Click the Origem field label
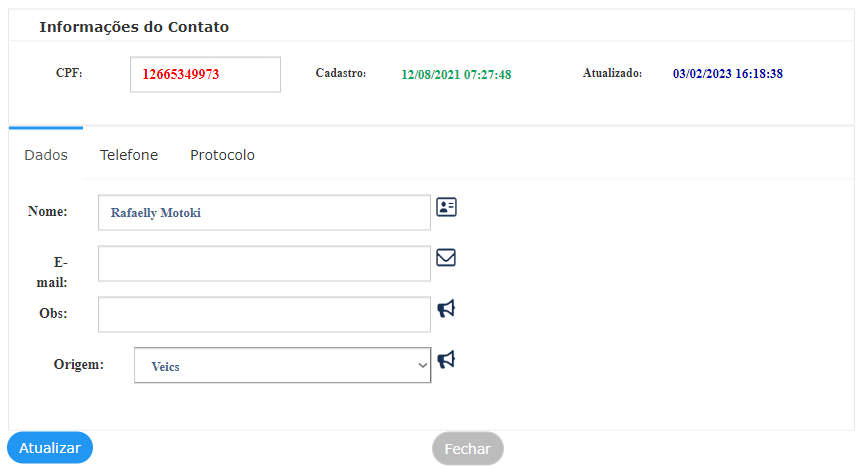860x474 pixels. pyautogui.click(x=78, y=364)
